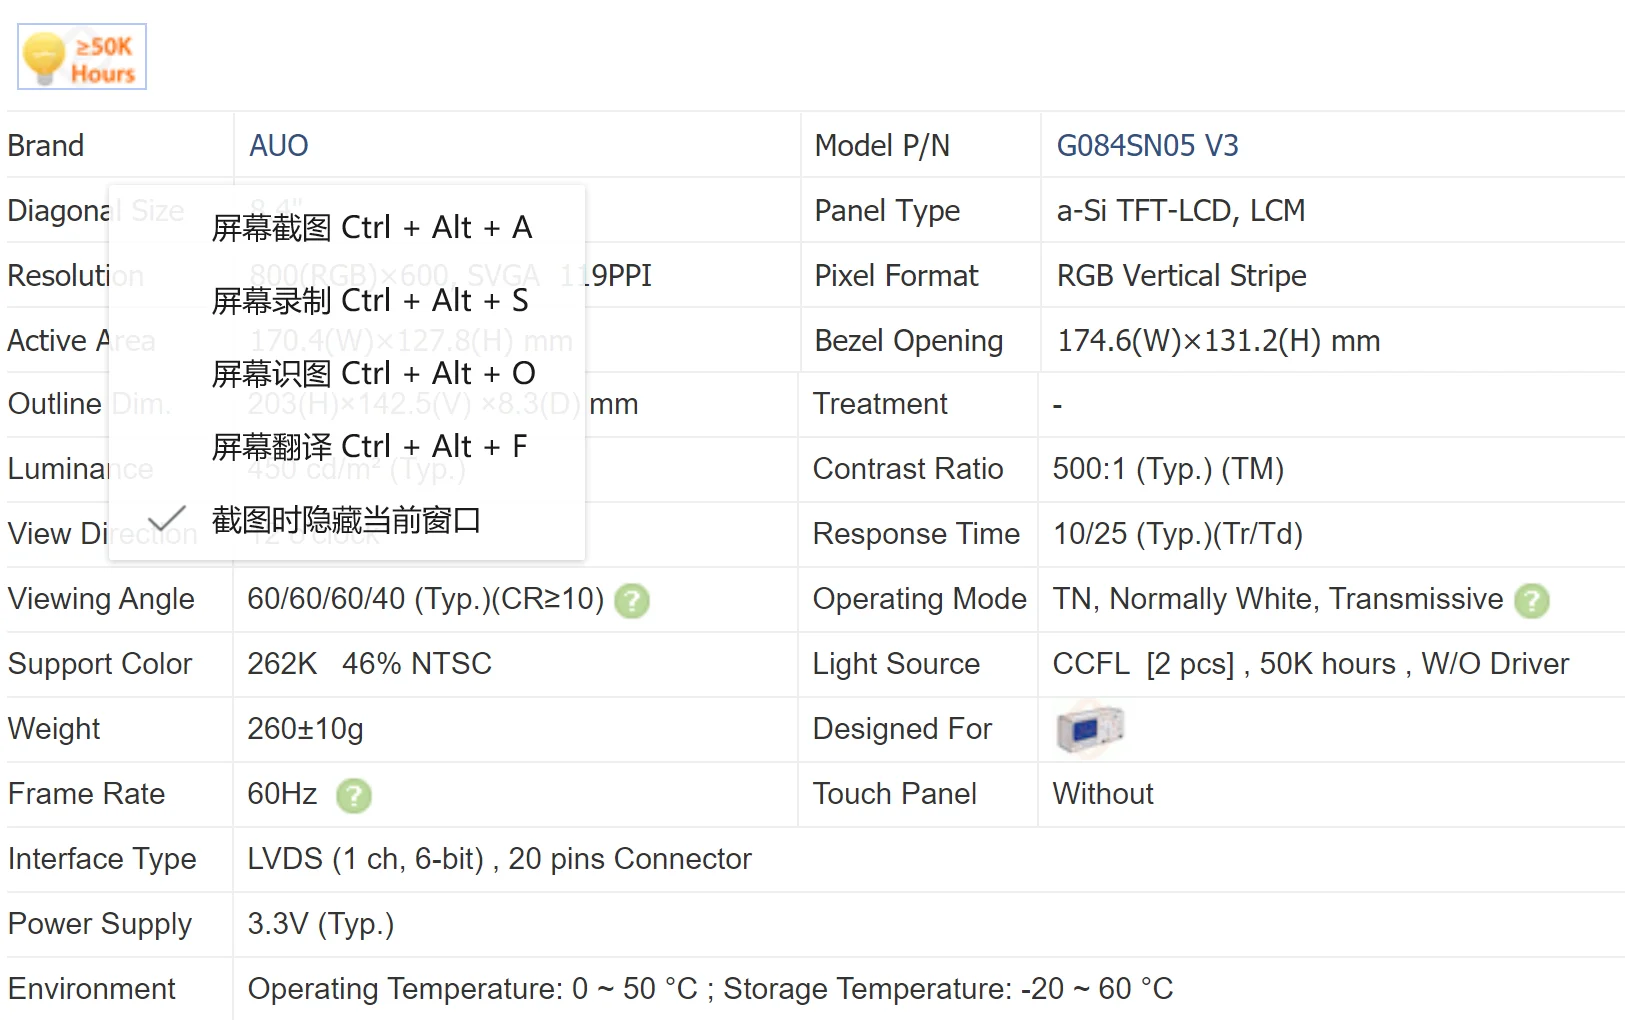Toggle 截图时隐藏当前窗口 checkmark option
This screenshot has width=1625, height=1020.
coord(345,520)
